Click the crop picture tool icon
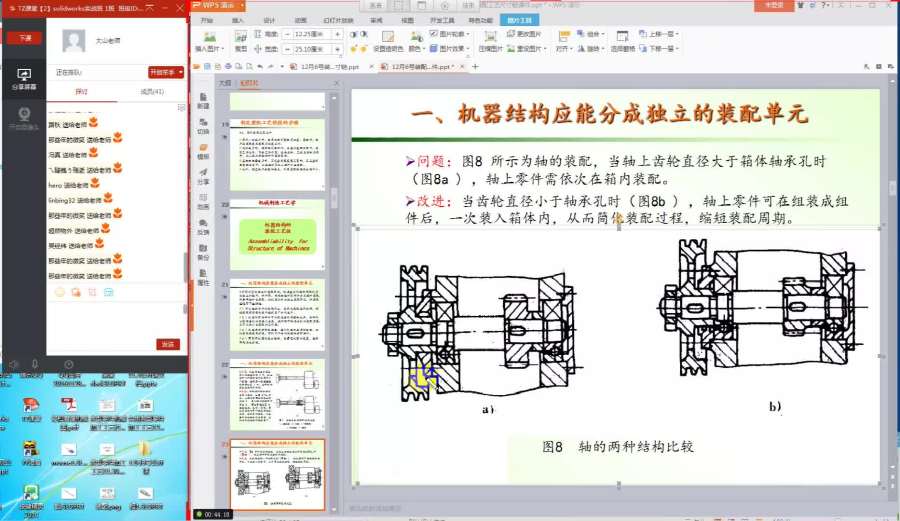Image resolution: width=900 pixels, height=521 pixels. (x=241, y=41)
